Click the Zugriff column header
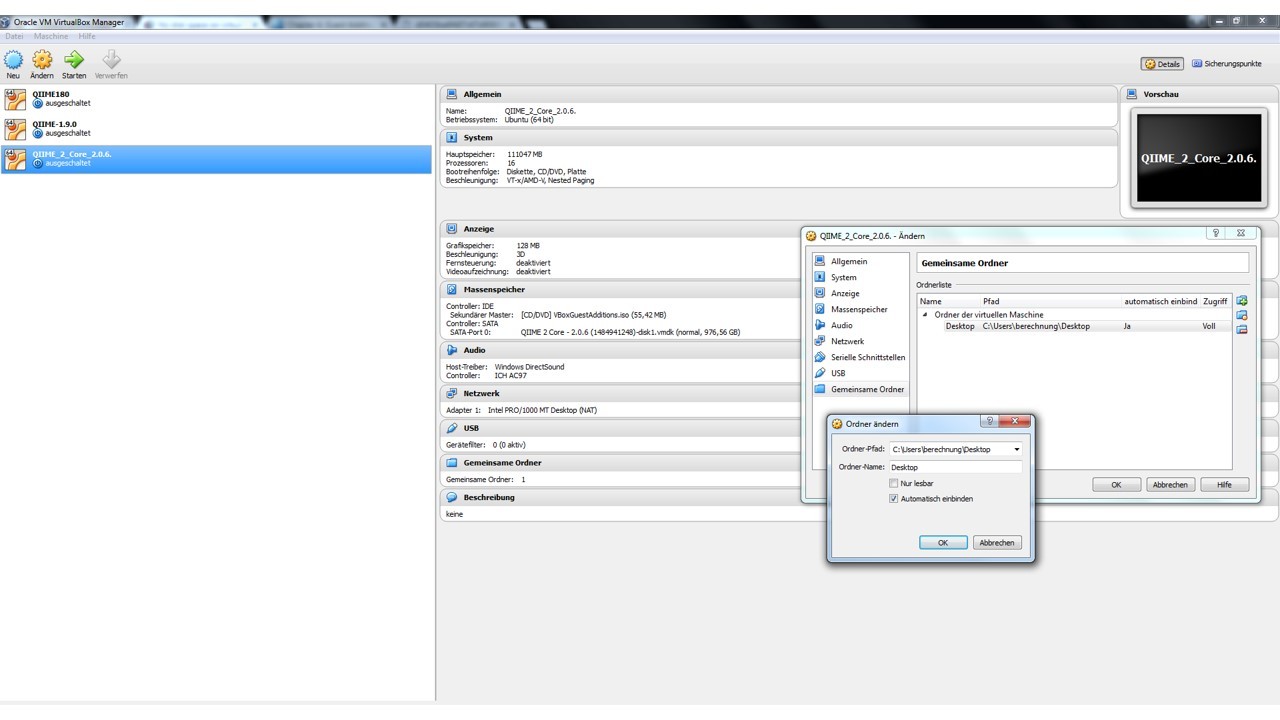 pos(1215,301)
